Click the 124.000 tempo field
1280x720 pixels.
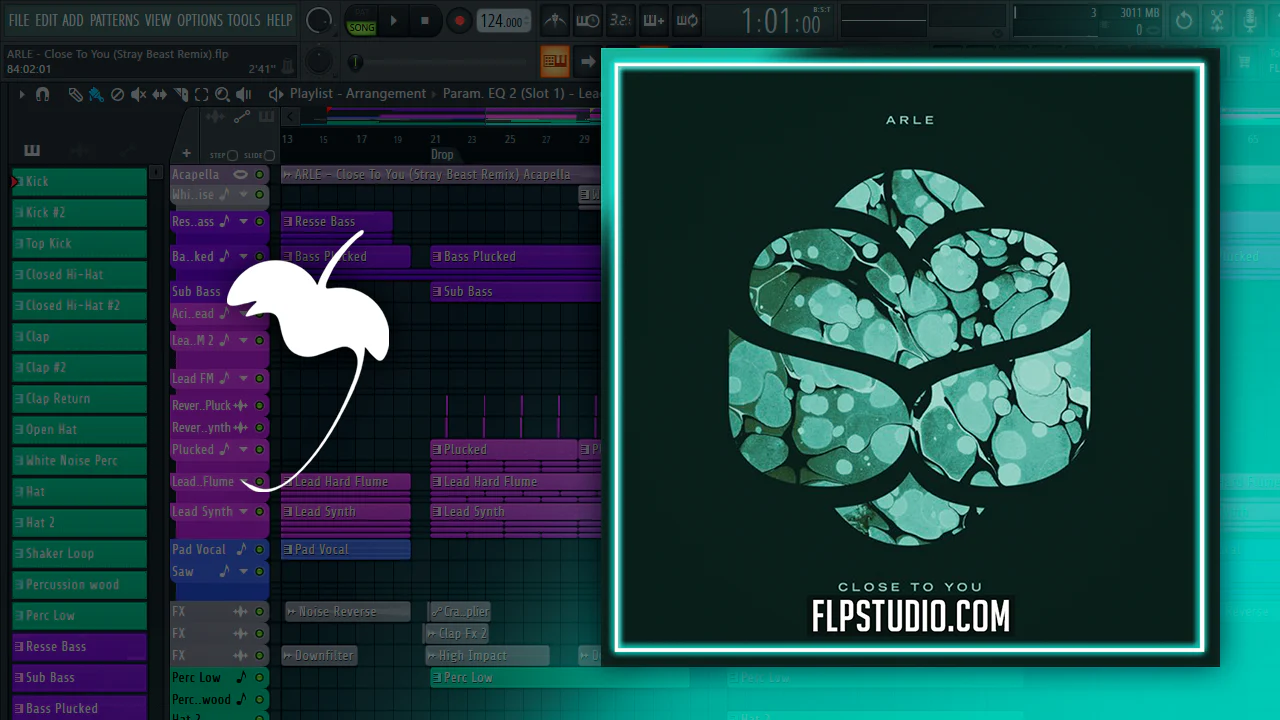(x=503, y=21)
